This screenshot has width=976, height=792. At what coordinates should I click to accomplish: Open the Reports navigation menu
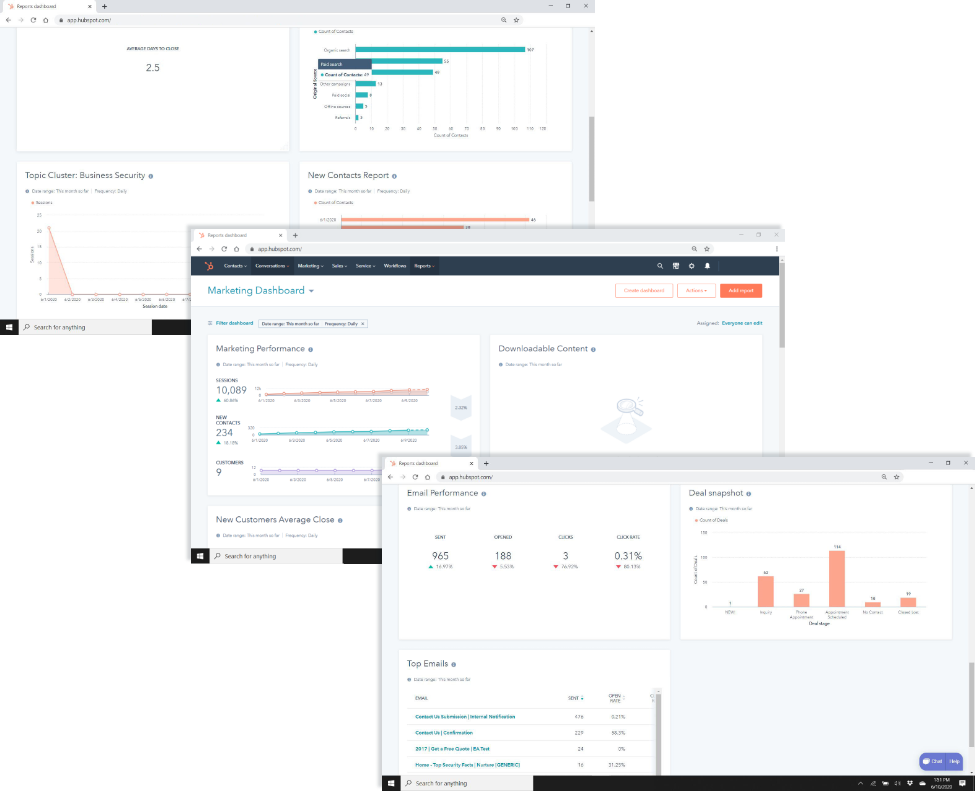[424, 266]
